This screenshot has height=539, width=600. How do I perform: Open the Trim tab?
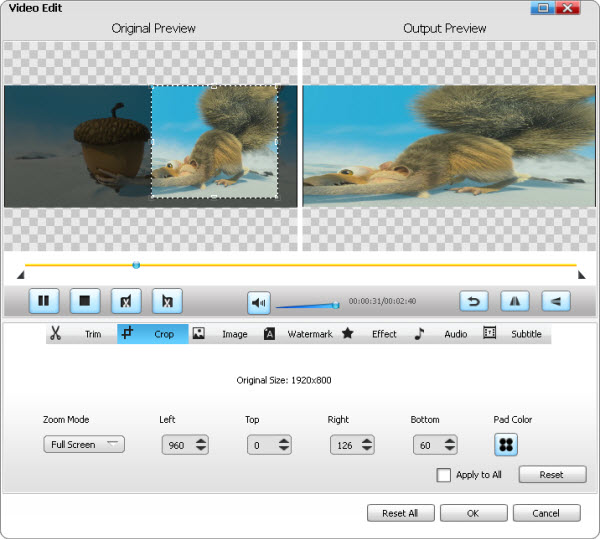click(82, 334)
